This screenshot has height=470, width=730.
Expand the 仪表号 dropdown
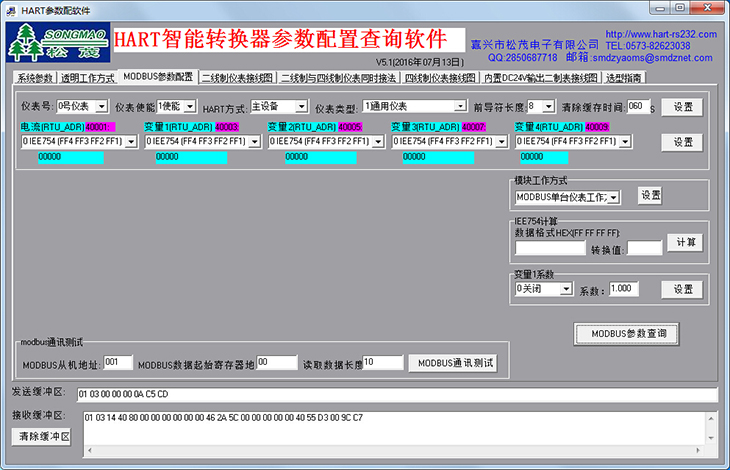click(x=101, y=106)
